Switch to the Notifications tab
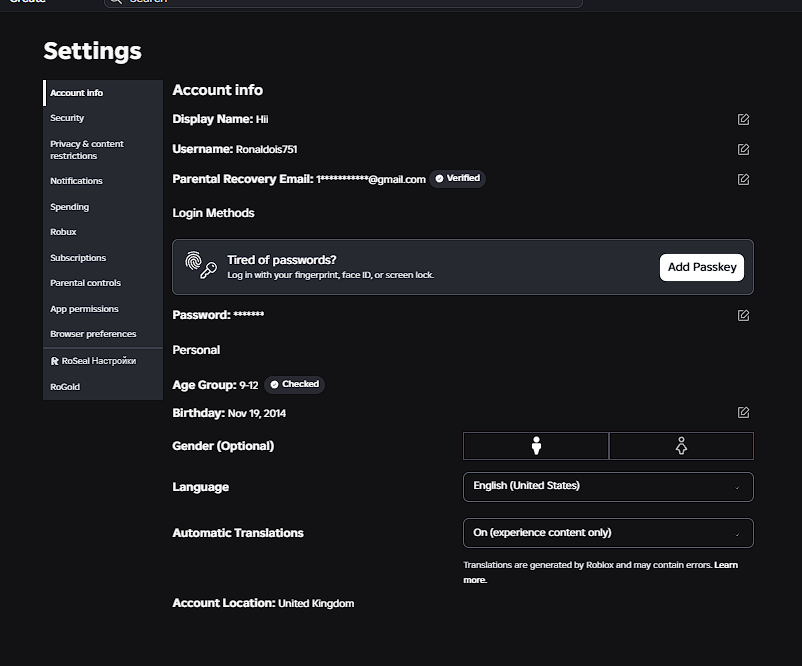Image resolution: width=802 pixels, height=666 pixels. click(x=103, y=181)
